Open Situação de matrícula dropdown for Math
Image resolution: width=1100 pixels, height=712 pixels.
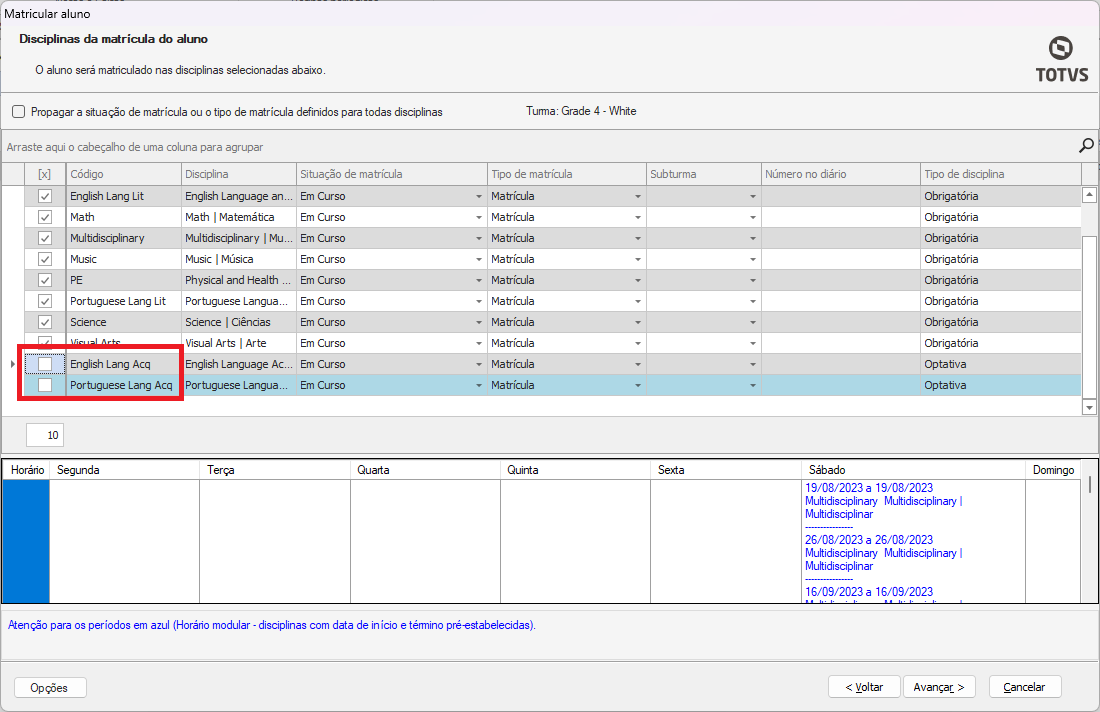[478, 217]
